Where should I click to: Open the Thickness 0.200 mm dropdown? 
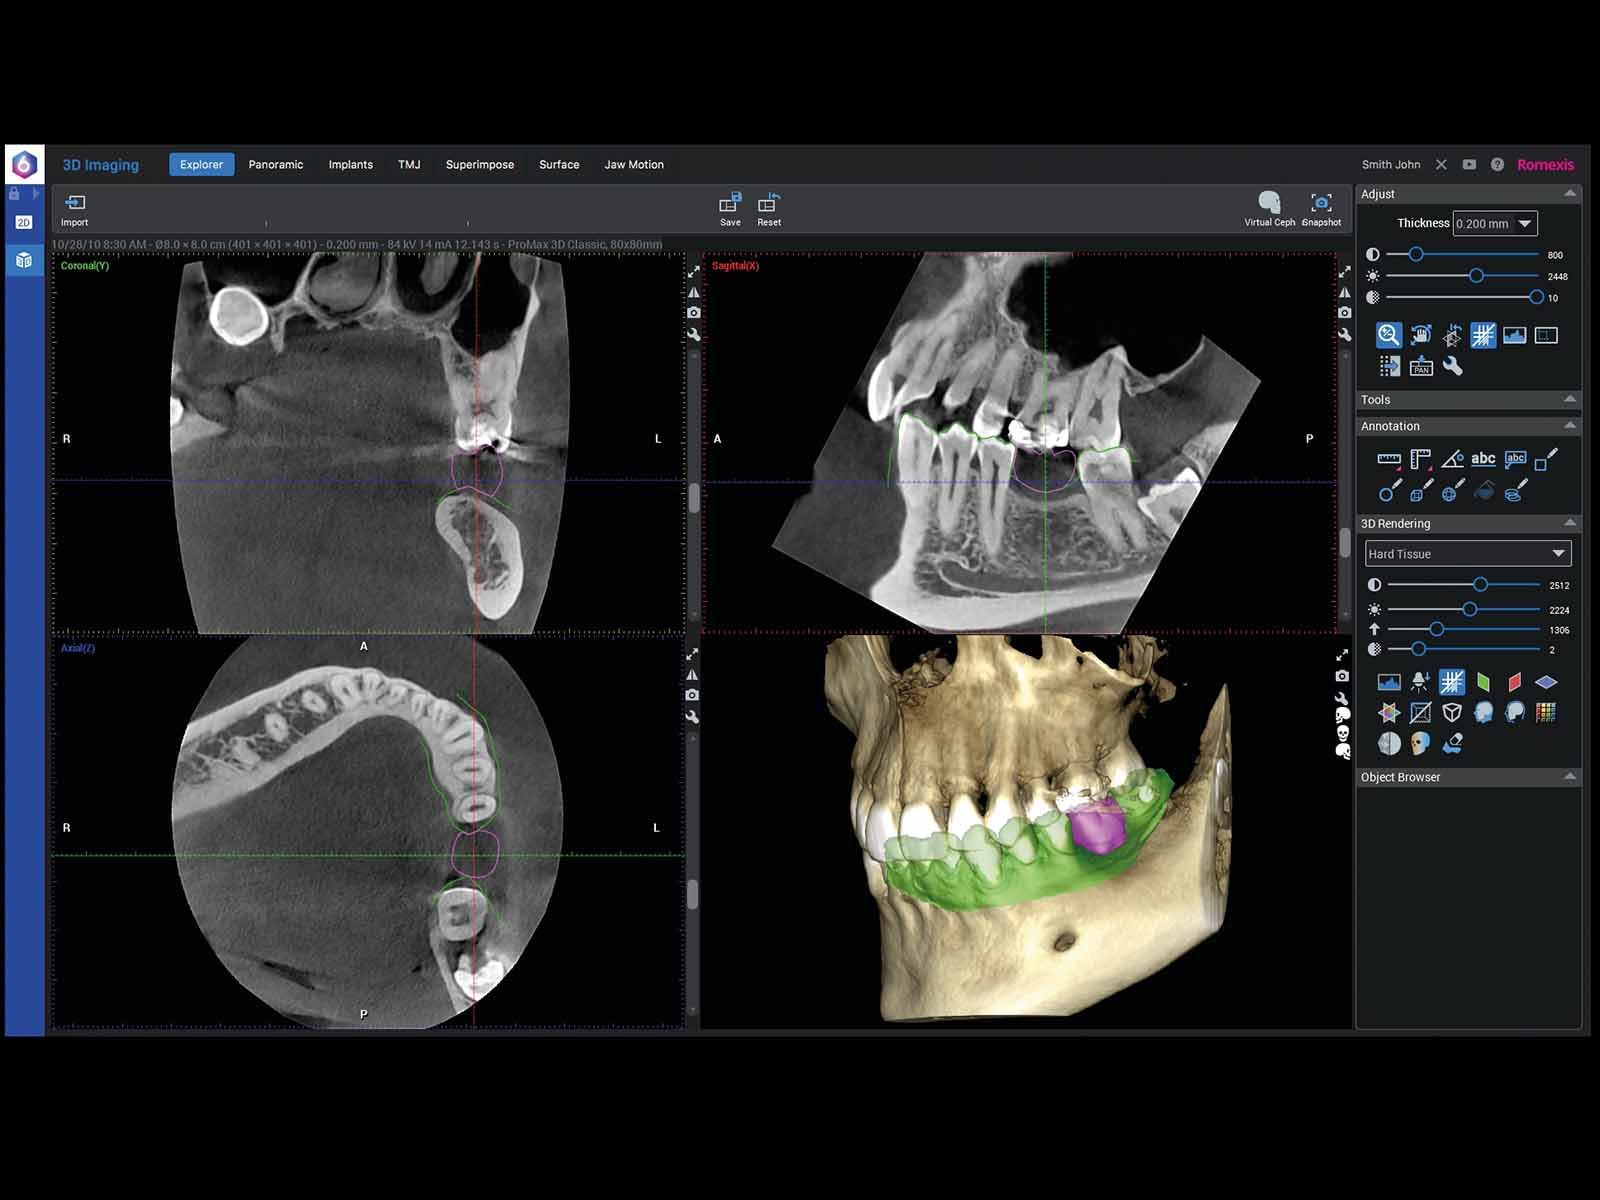[1495, 224]
